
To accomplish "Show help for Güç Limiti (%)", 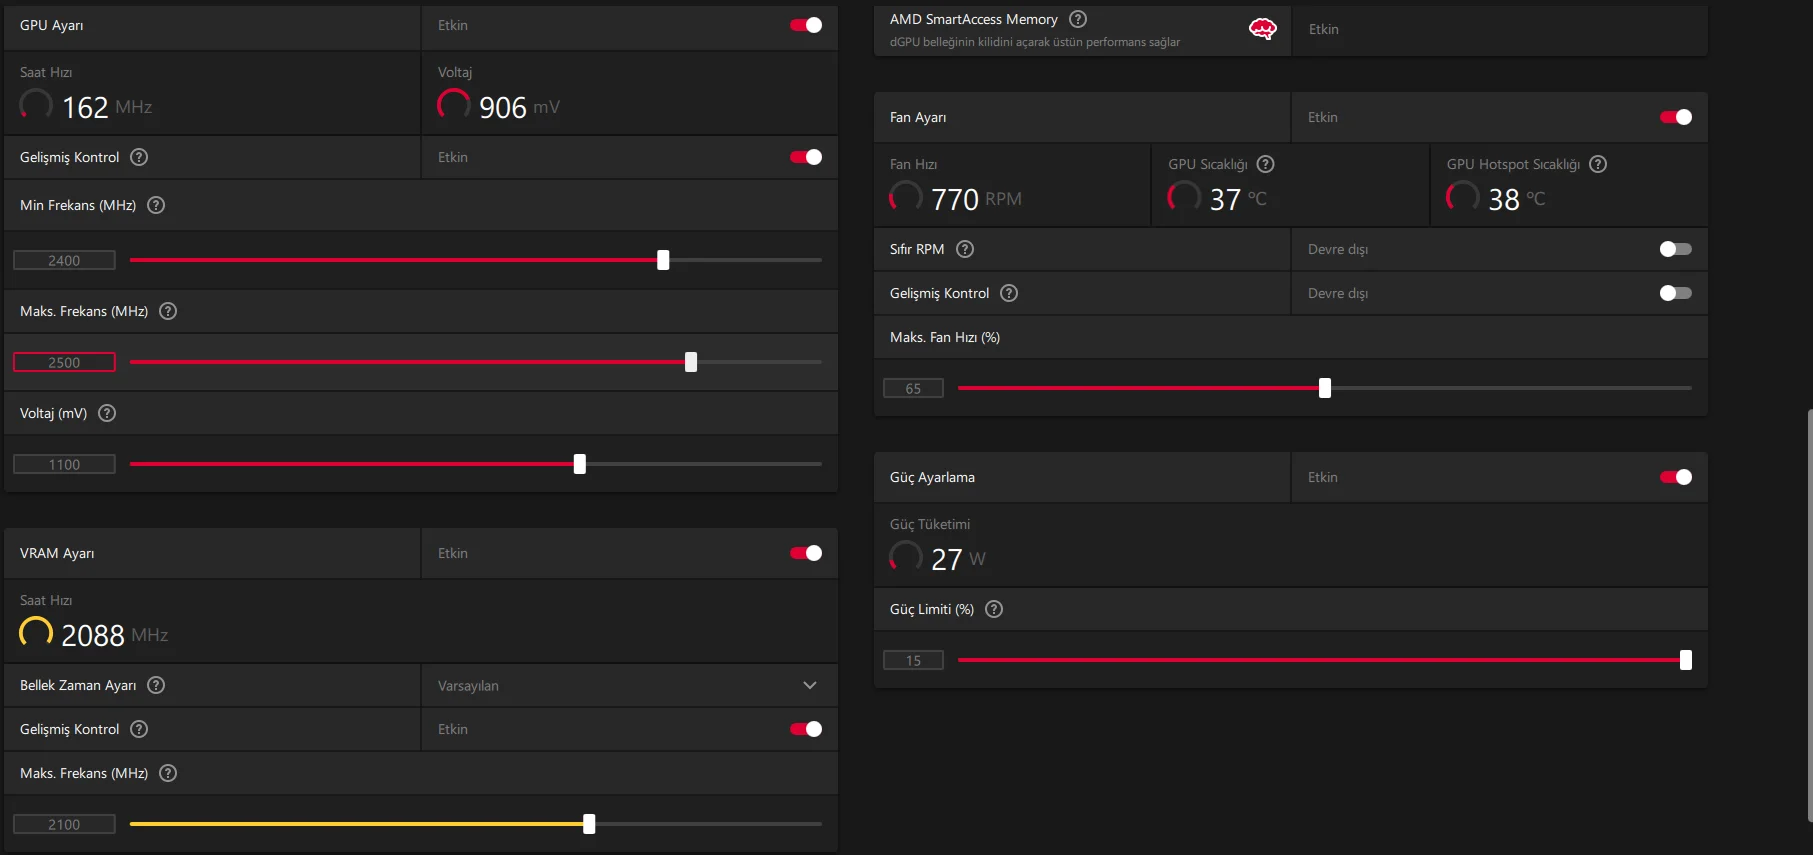I will click(994, 609).
